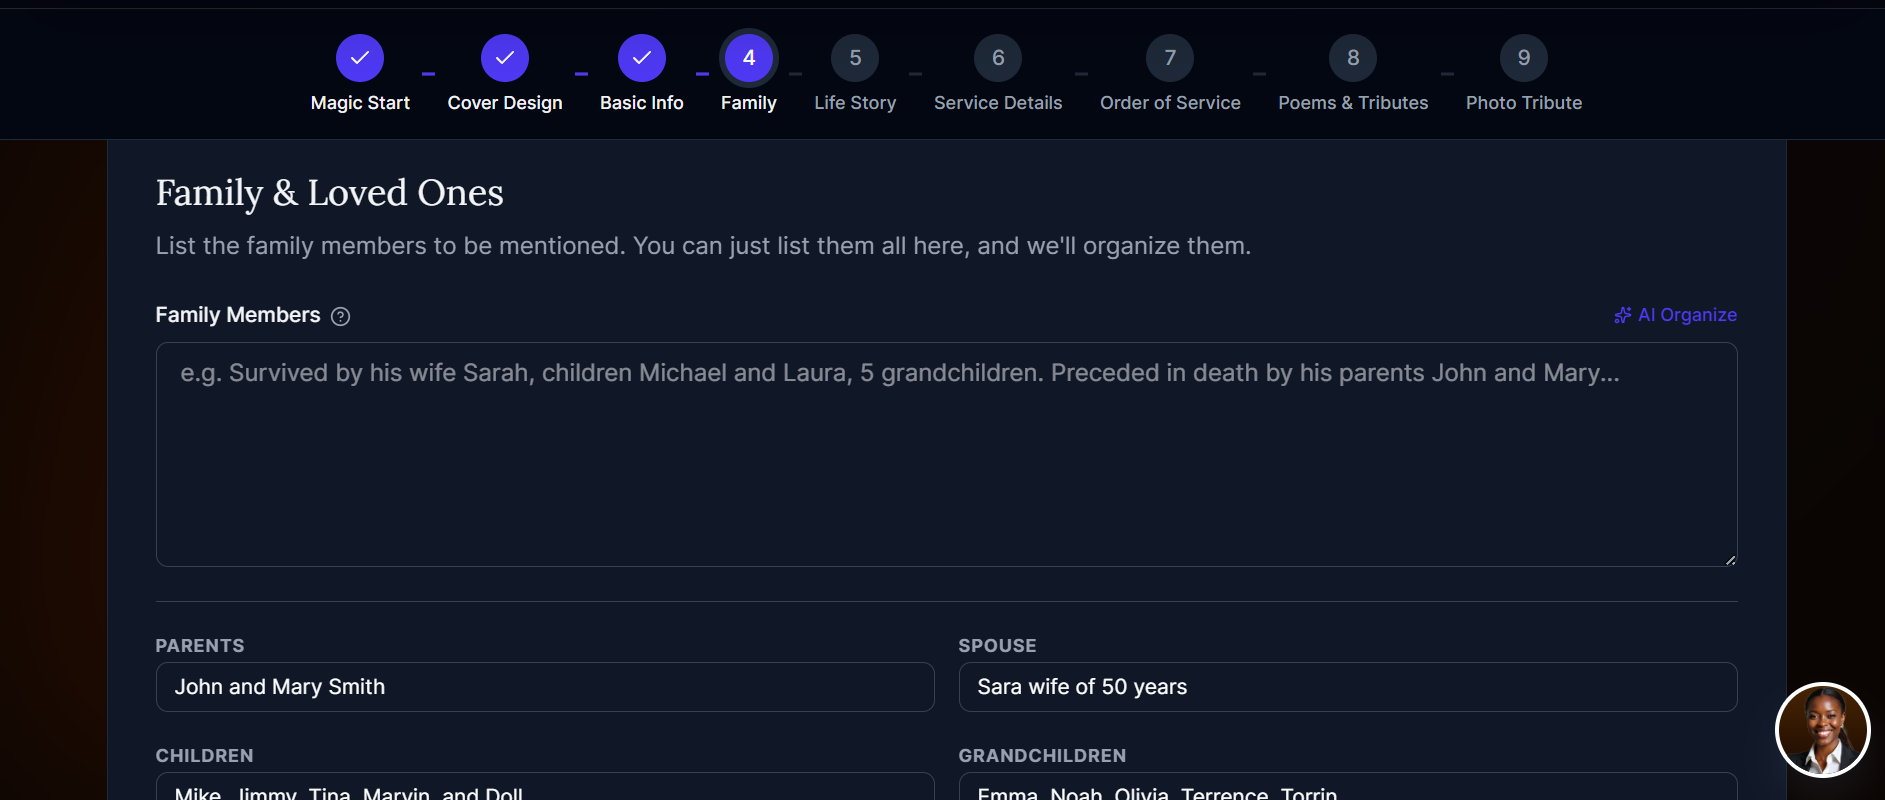Click the Family Members help question icon
This screenshot has height=800, width=1885.
pos(340,316)
